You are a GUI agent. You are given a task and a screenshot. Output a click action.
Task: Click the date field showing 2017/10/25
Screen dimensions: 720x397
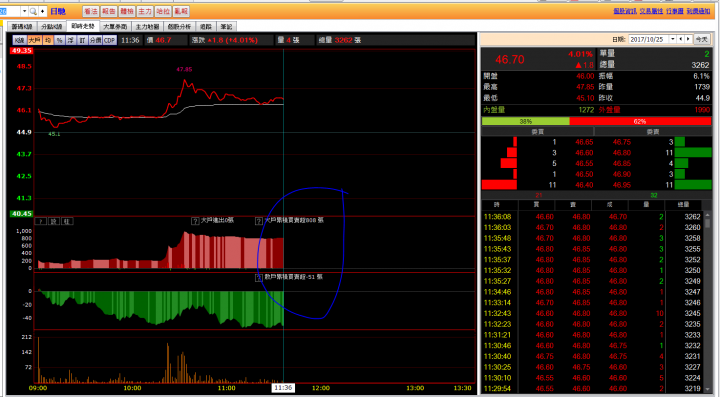(x=648, y=39)
